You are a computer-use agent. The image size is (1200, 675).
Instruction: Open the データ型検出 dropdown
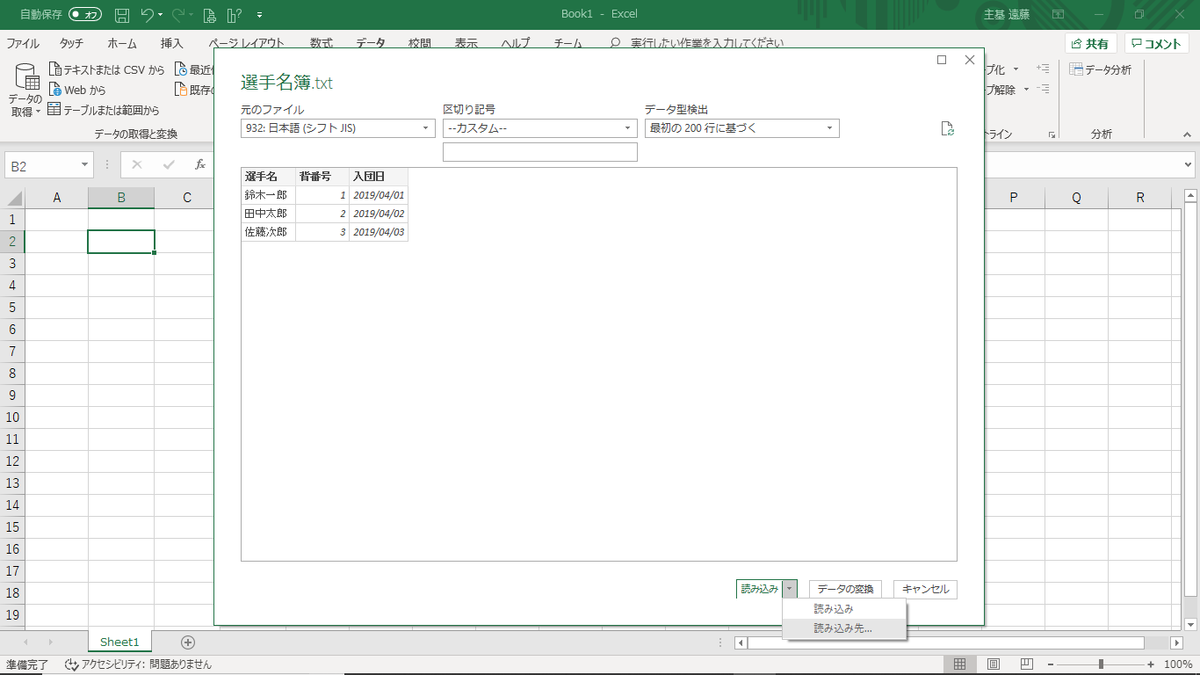(x=740, y=128)
